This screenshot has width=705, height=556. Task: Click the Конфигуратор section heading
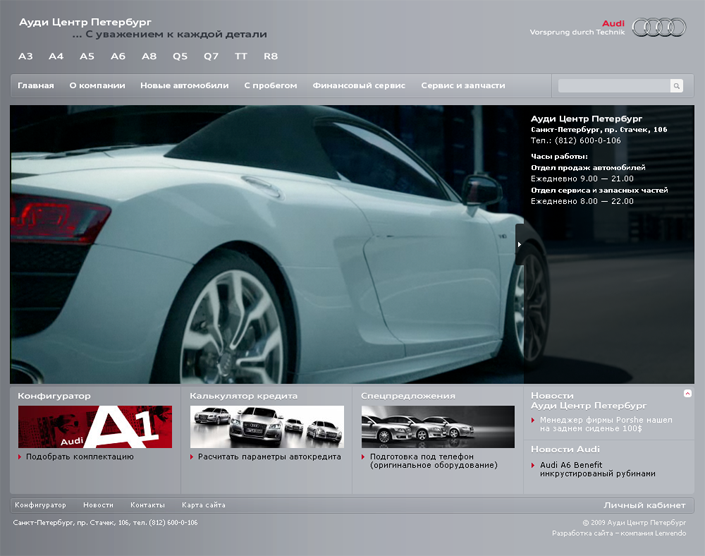54,396
